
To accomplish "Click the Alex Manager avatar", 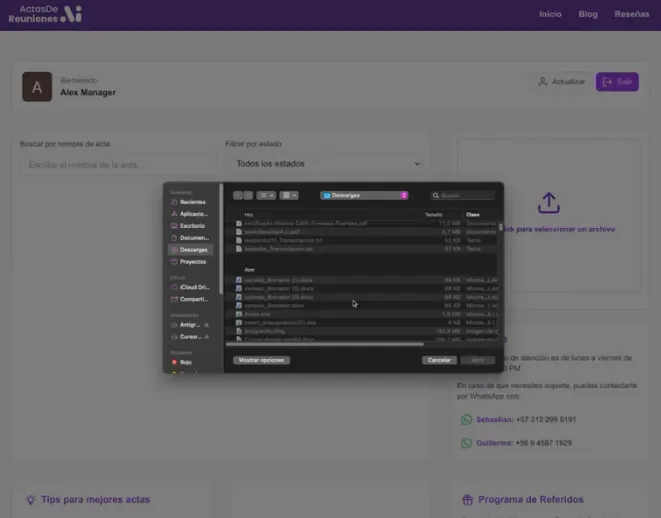I will 37,87.
